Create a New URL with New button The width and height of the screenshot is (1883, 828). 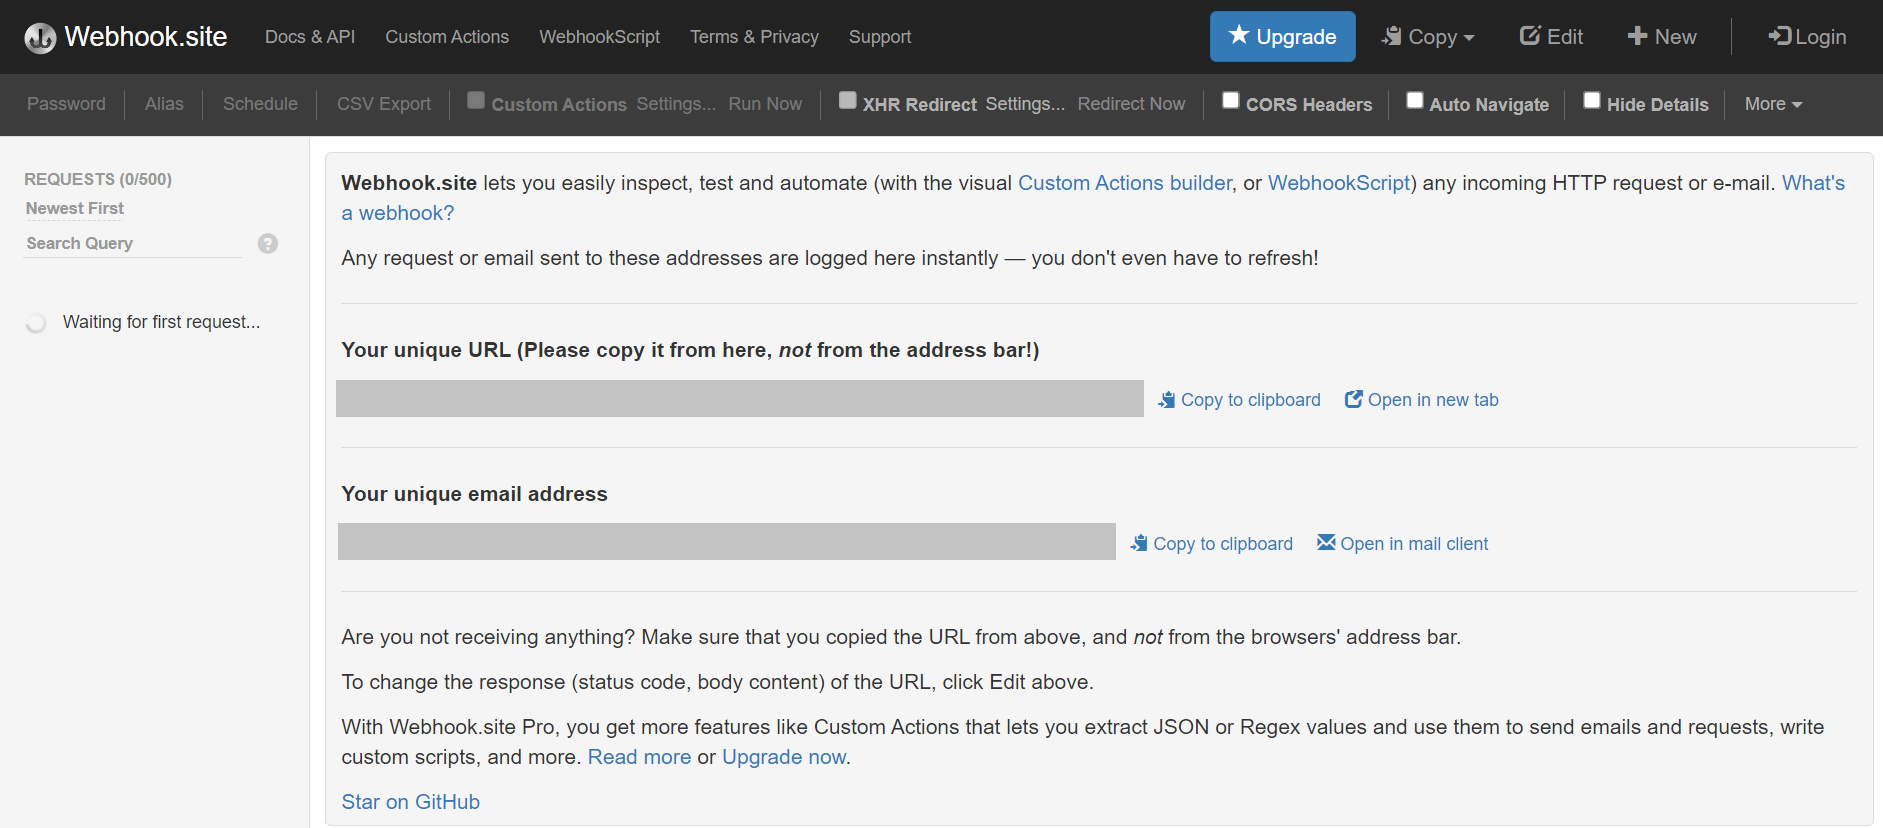[x=1662, y=37]
